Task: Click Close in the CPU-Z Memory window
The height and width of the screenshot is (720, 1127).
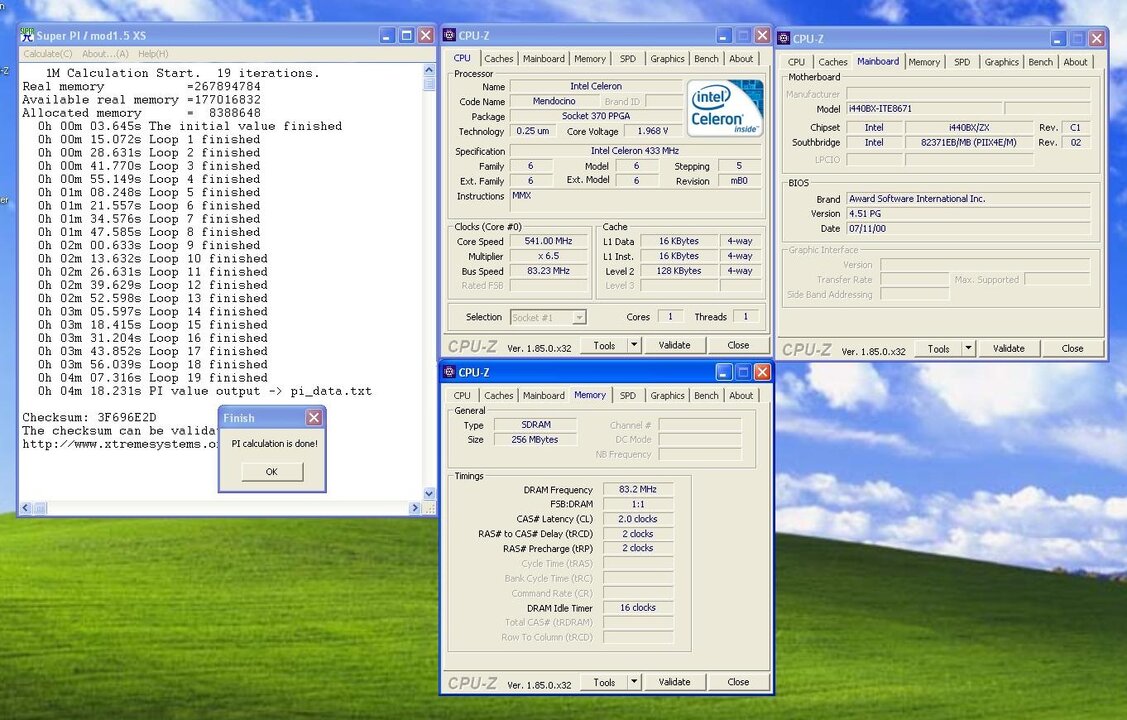Action: click(738, 682)
